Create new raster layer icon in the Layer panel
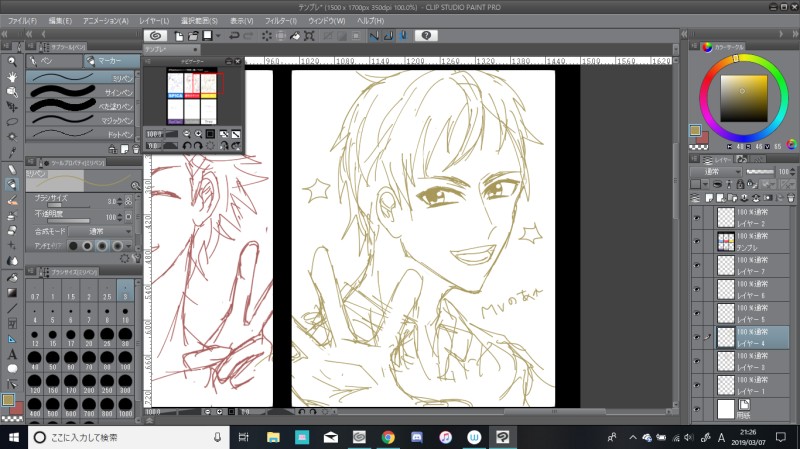The height and width of the screenshot is (449, 800). tap(709, 198)
